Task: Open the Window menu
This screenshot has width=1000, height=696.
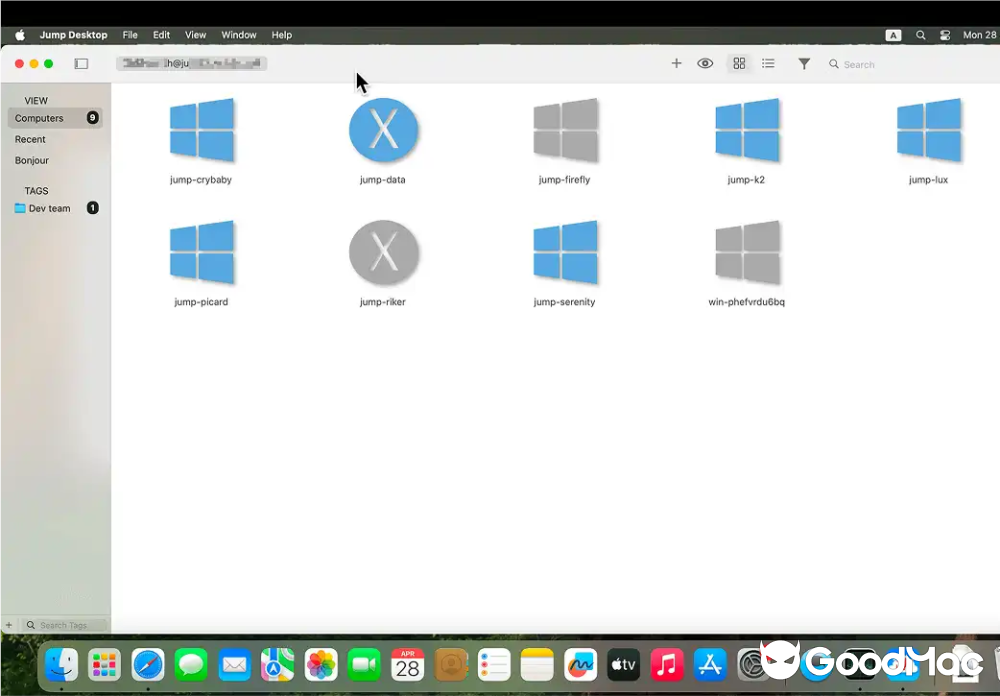Action: coord(239,35)
